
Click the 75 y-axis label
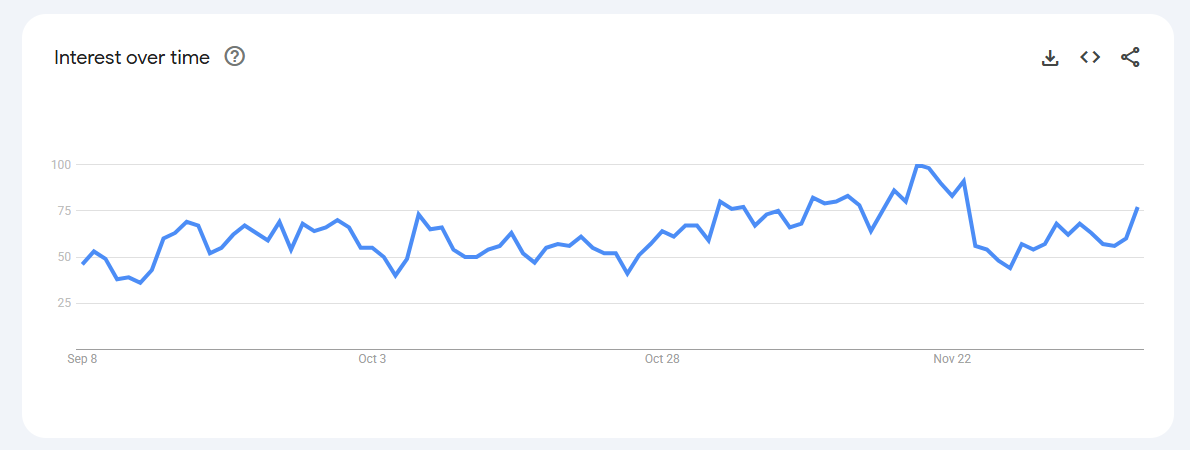click(x=66, y=211)
